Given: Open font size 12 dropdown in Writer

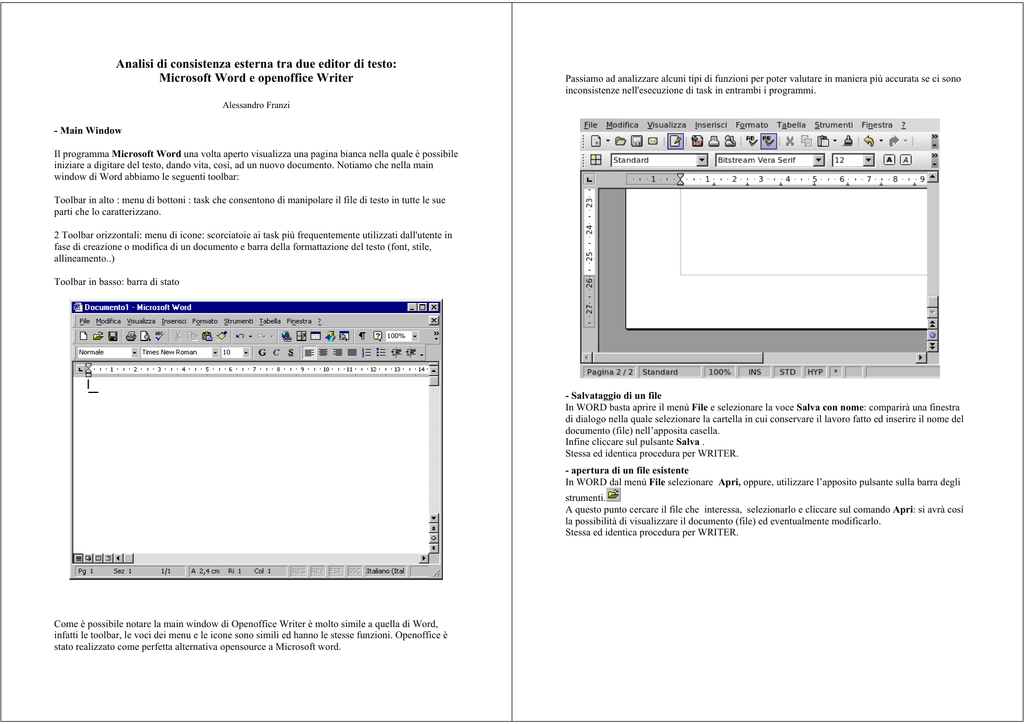Looking at the screenshot, I should (869, 160).
